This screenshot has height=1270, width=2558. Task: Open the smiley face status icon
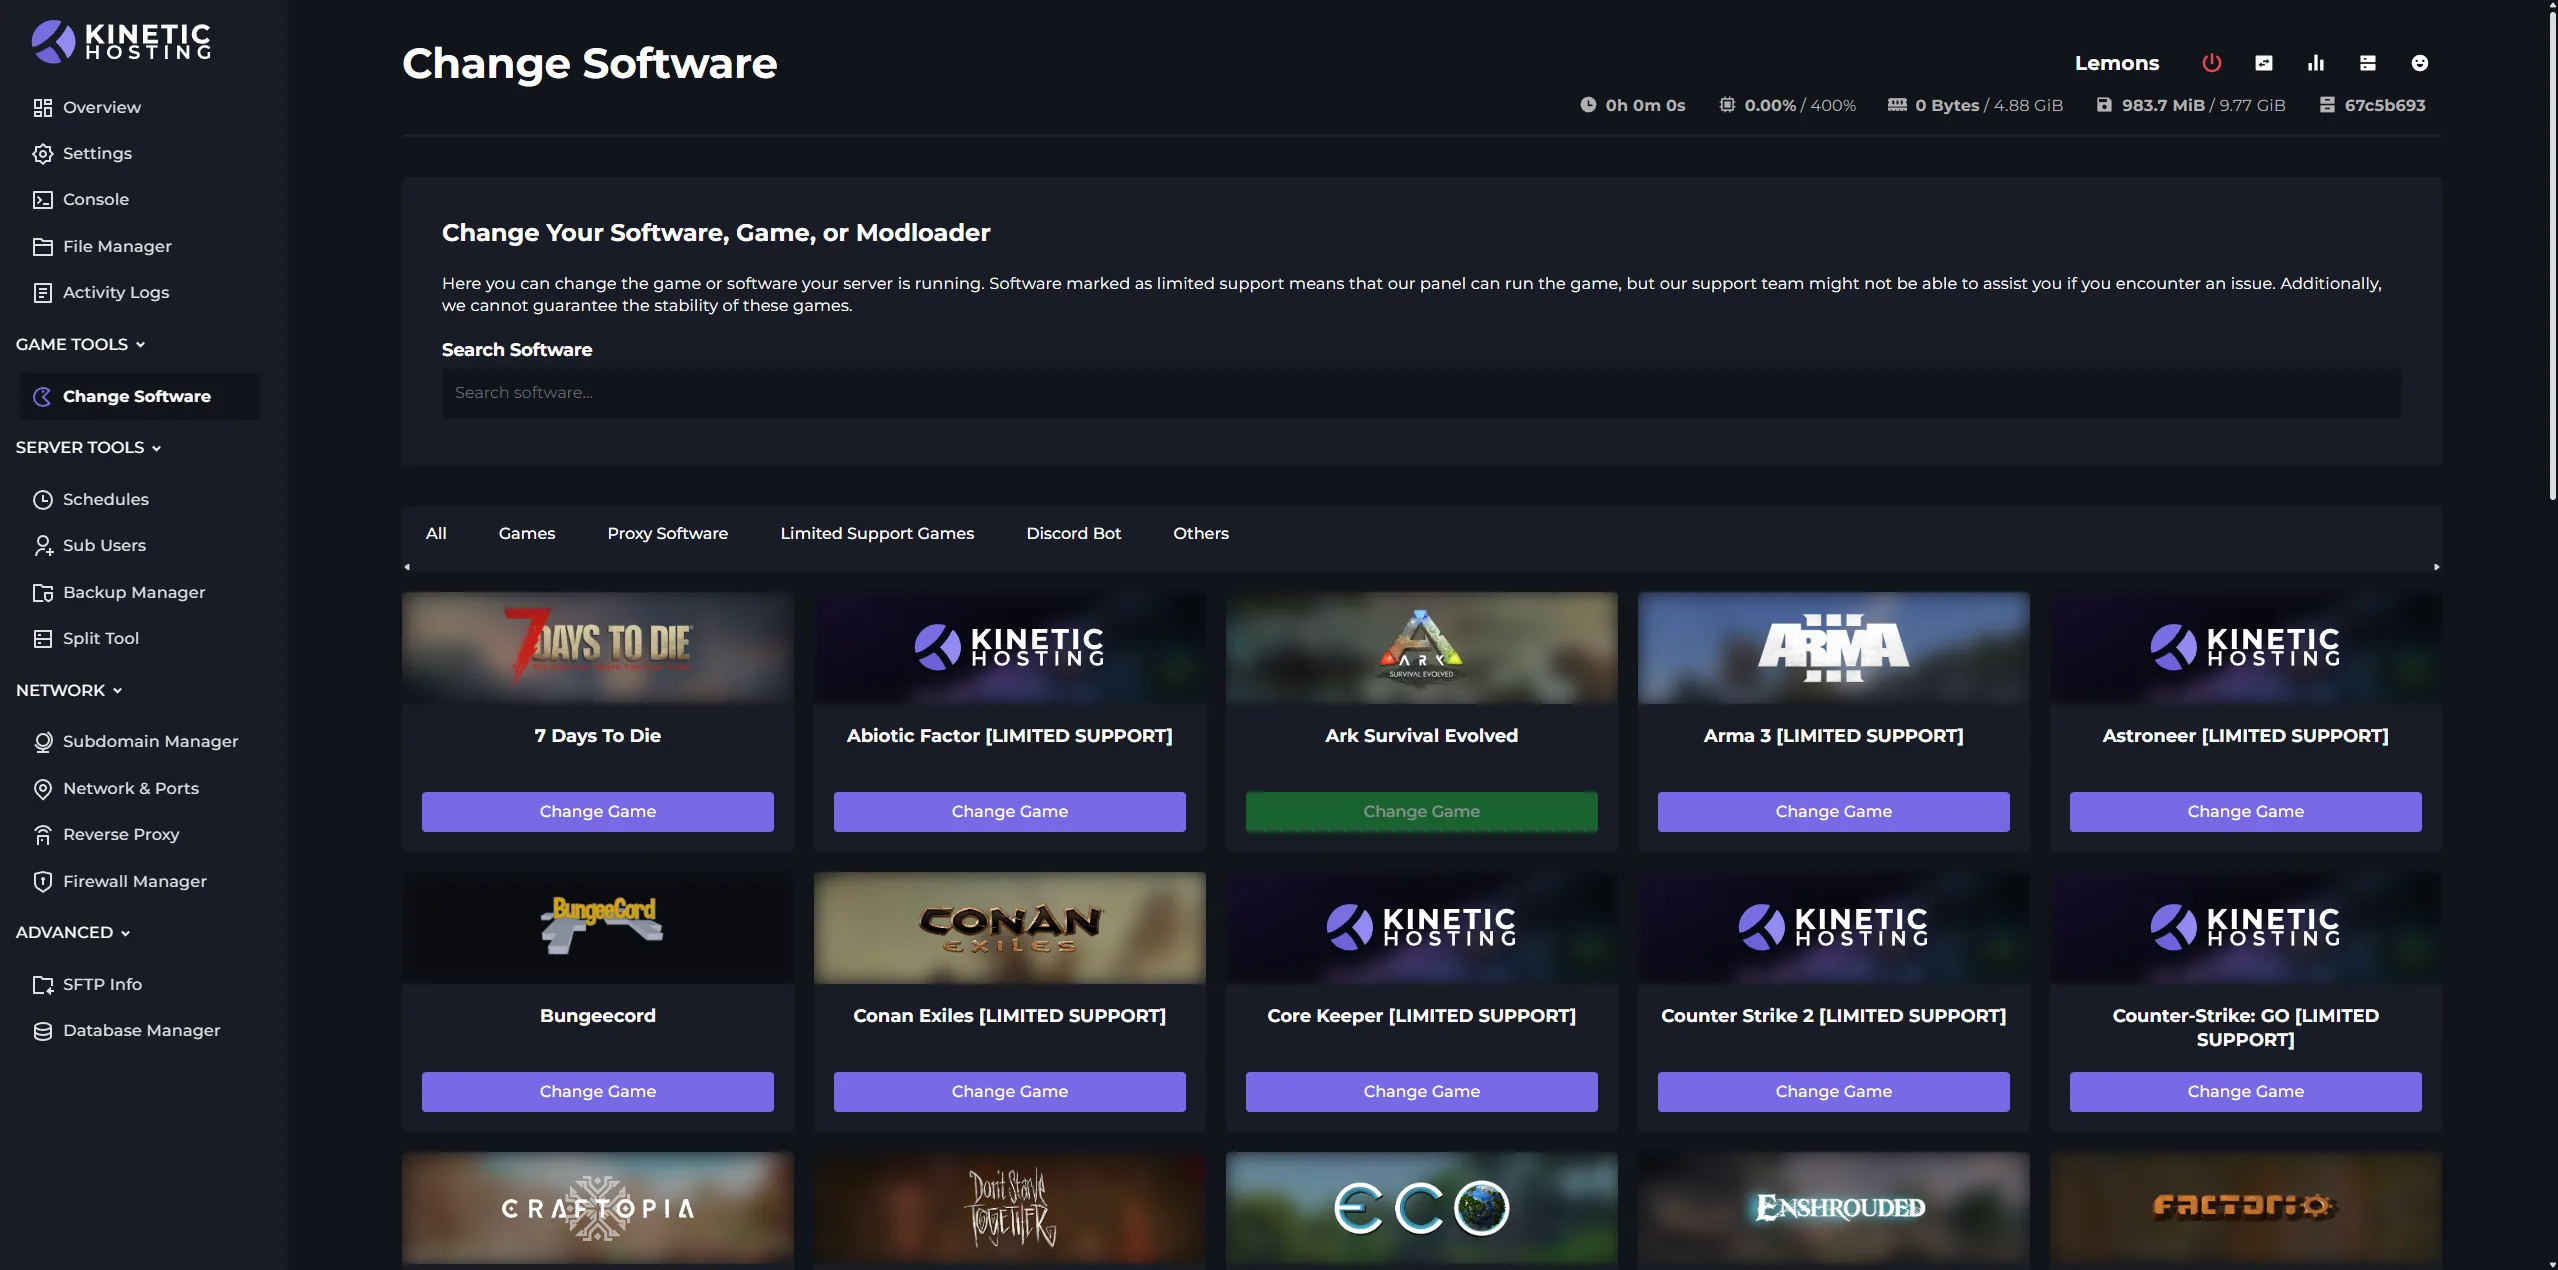2420,63
